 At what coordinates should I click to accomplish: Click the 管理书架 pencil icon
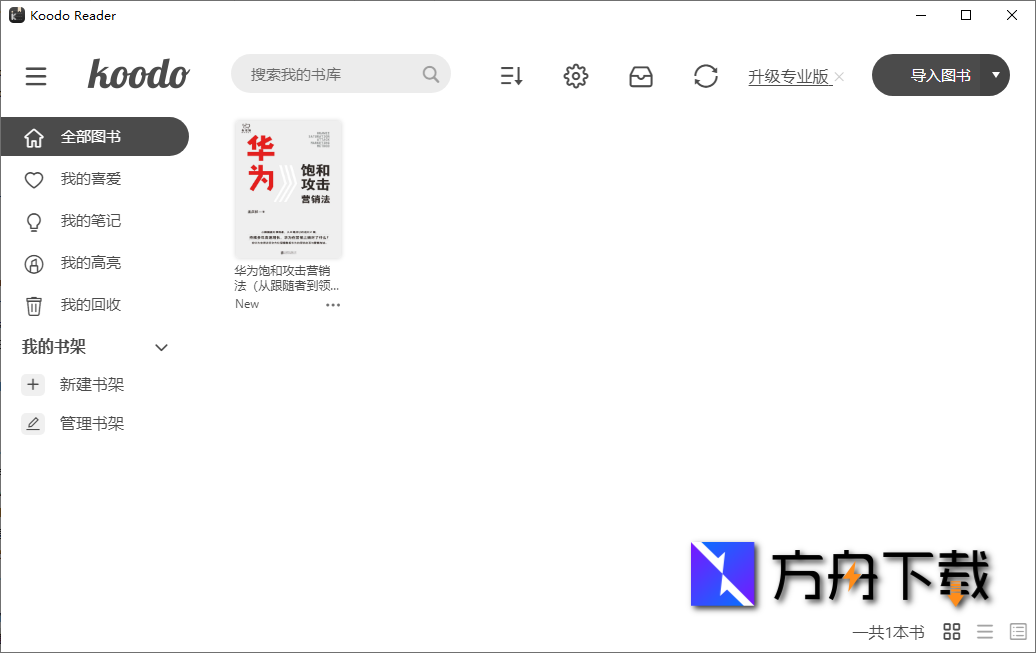tap(33, 423)
